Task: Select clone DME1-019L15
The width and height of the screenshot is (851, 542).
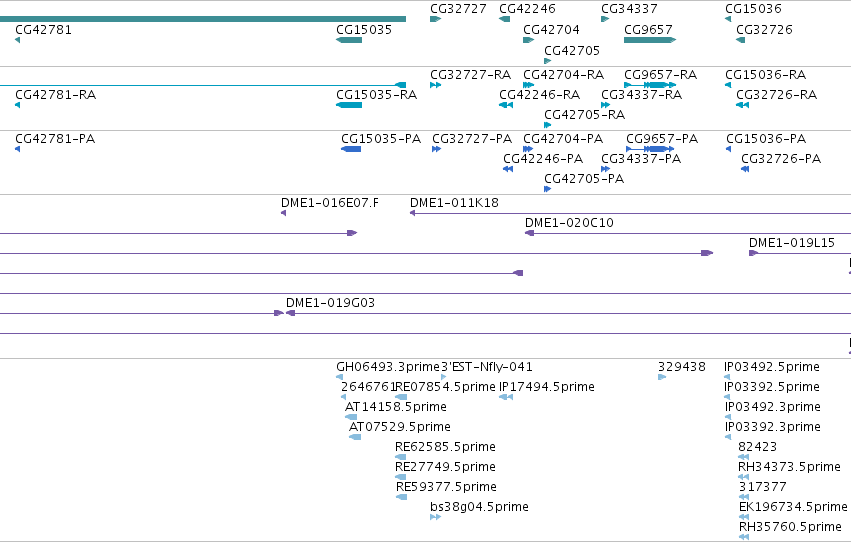Action: pyautogui.click(x=792, y=243)
